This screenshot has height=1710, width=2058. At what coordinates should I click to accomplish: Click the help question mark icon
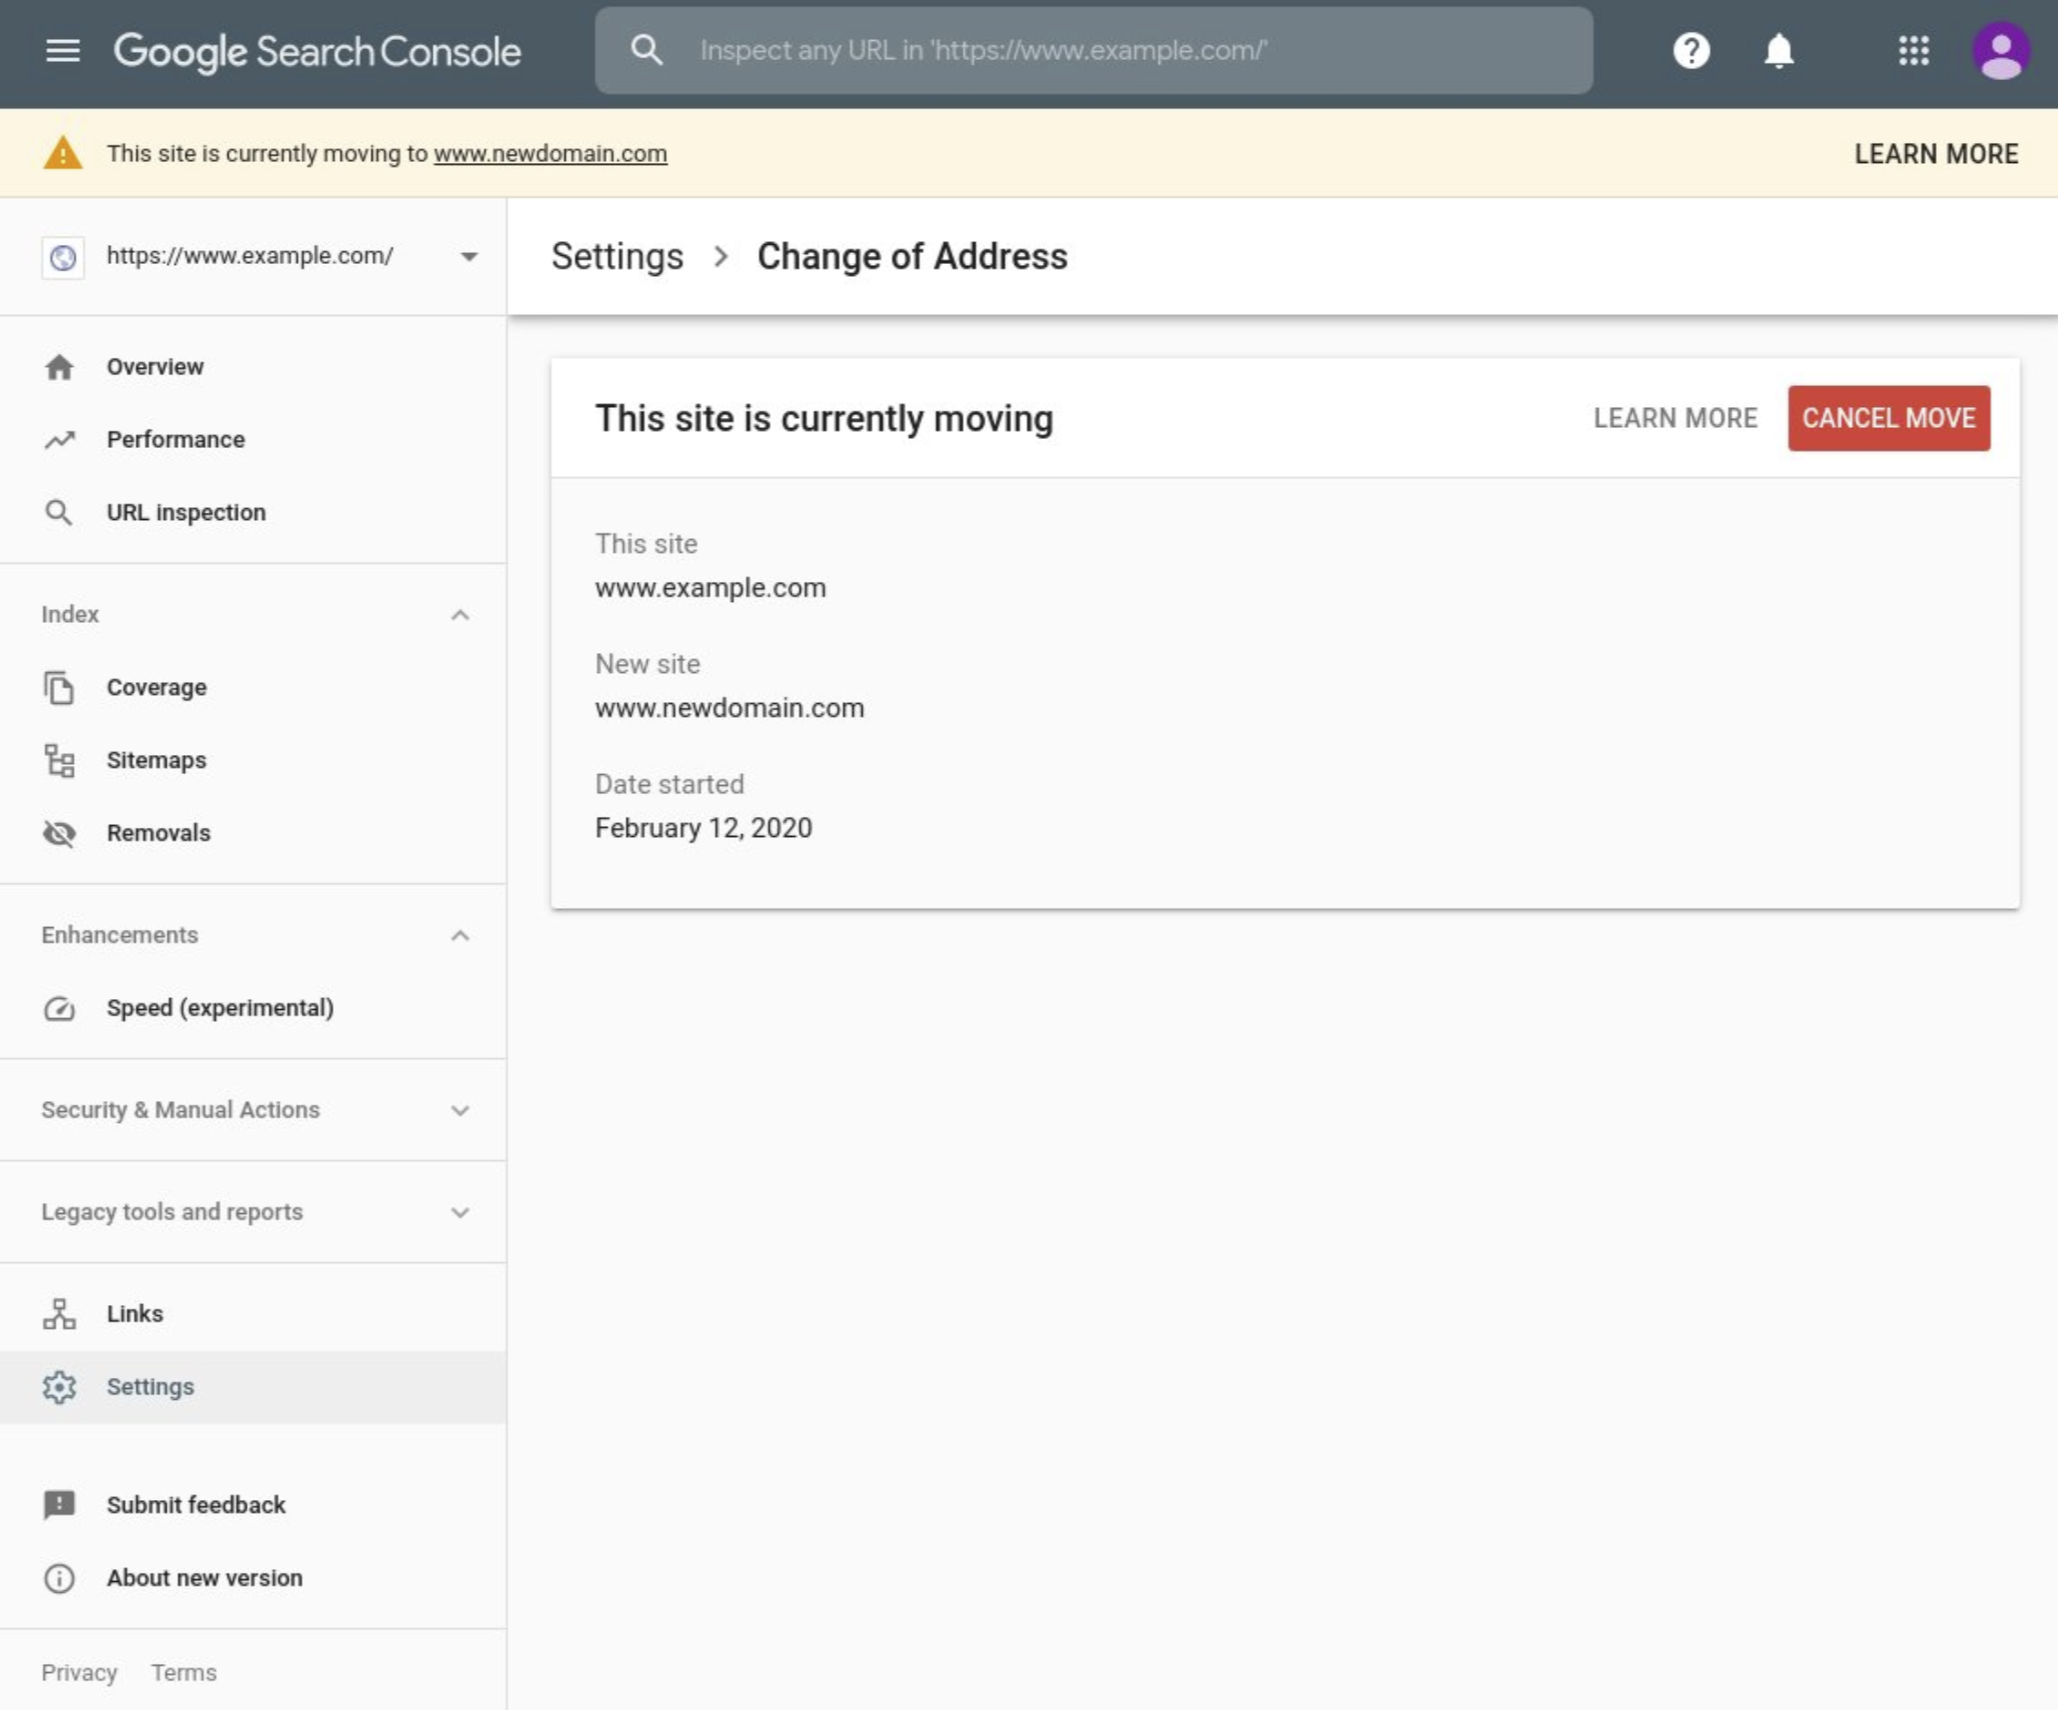point(1692,51)
